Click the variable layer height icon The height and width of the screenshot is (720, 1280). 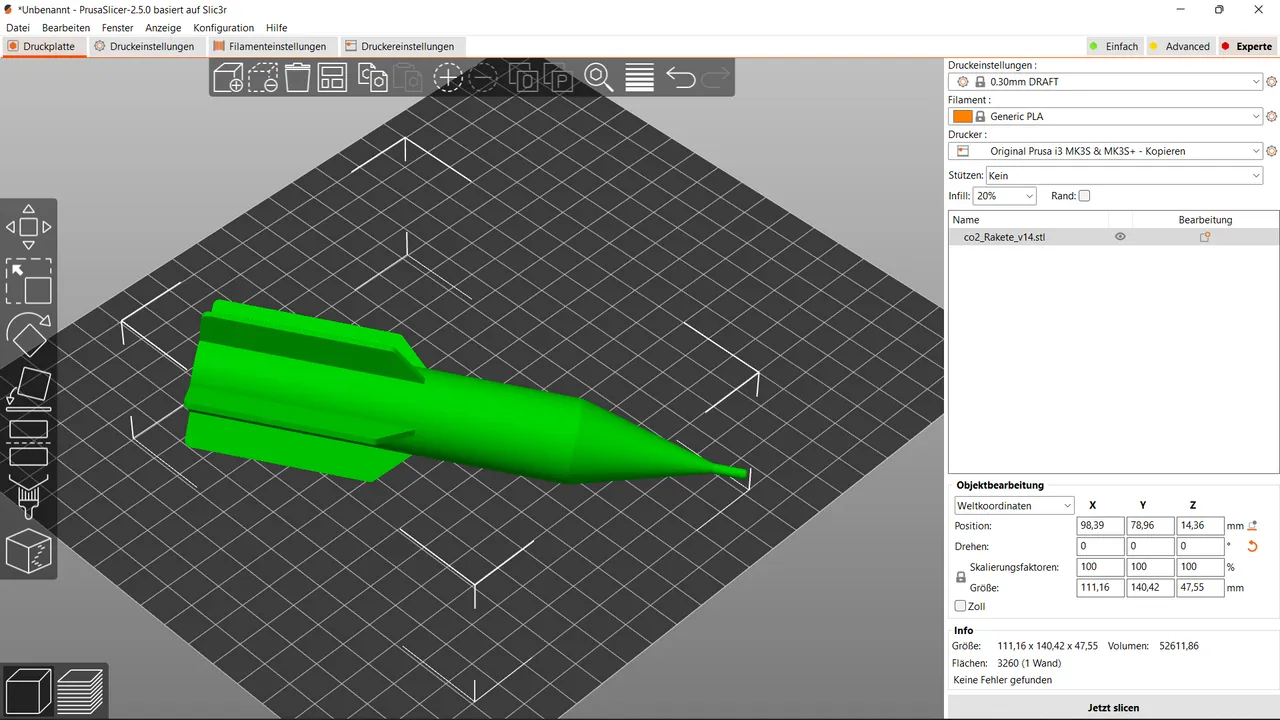[639, 77]
